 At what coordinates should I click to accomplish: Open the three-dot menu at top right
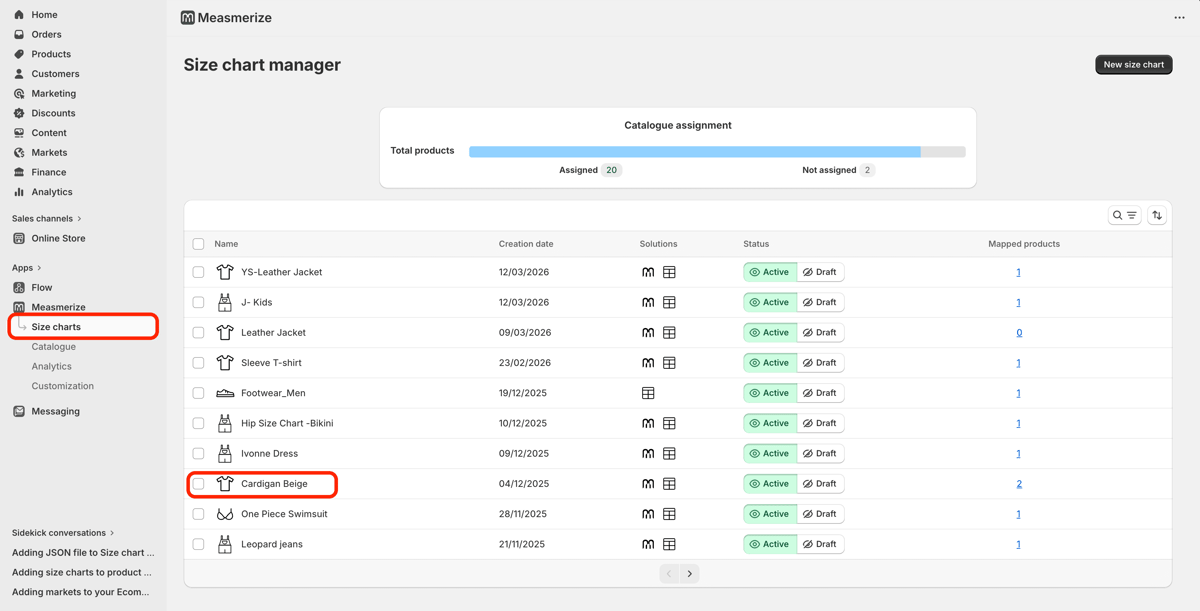1179,17
